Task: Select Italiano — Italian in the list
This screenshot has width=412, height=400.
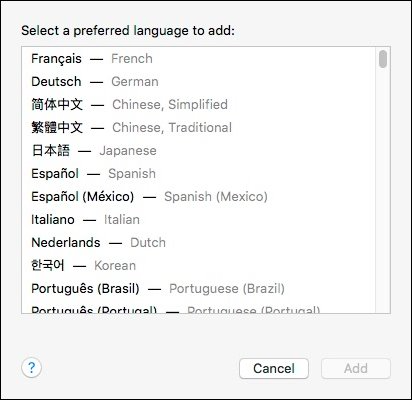Action: [199, 220]
